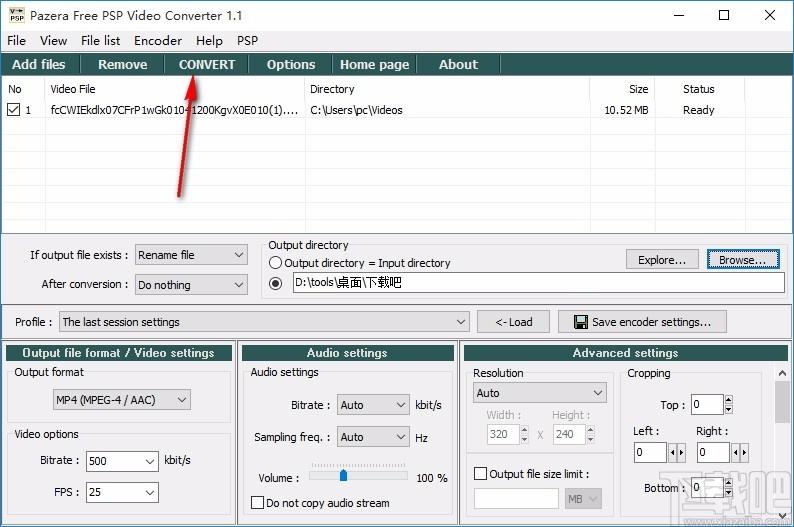Open the About toolbar item

pyautogui.click(x=458, y=64)
